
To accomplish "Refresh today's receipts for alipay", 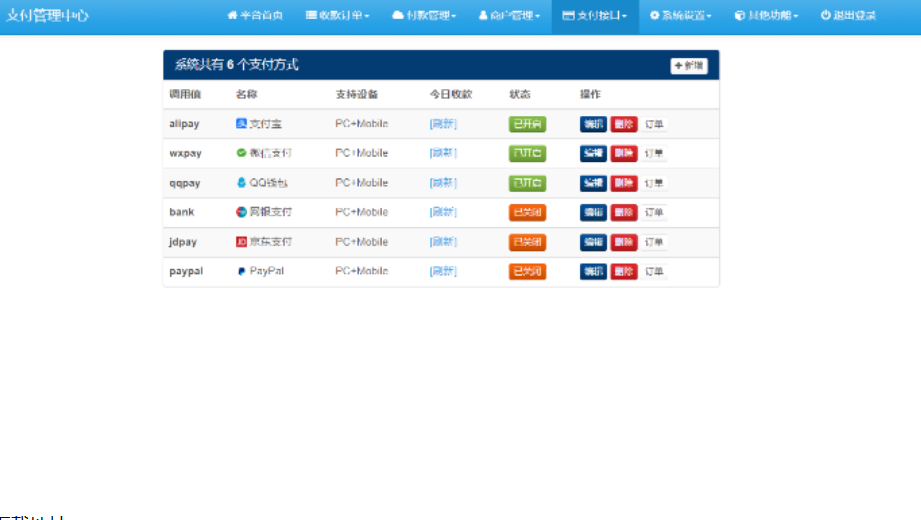I will 443,124.
